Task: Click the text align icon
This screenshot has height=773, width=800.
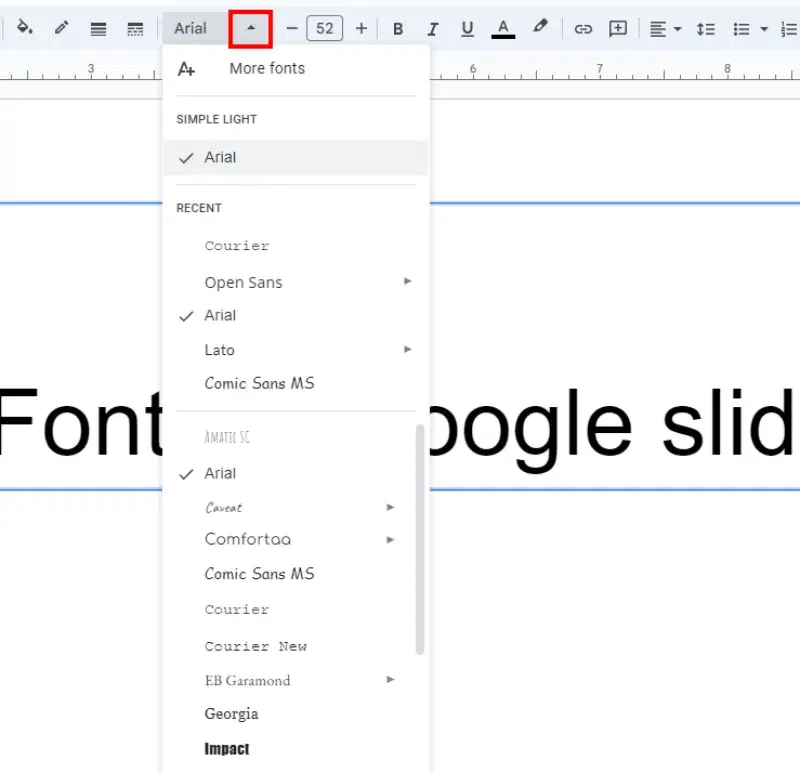Action: 658,29
